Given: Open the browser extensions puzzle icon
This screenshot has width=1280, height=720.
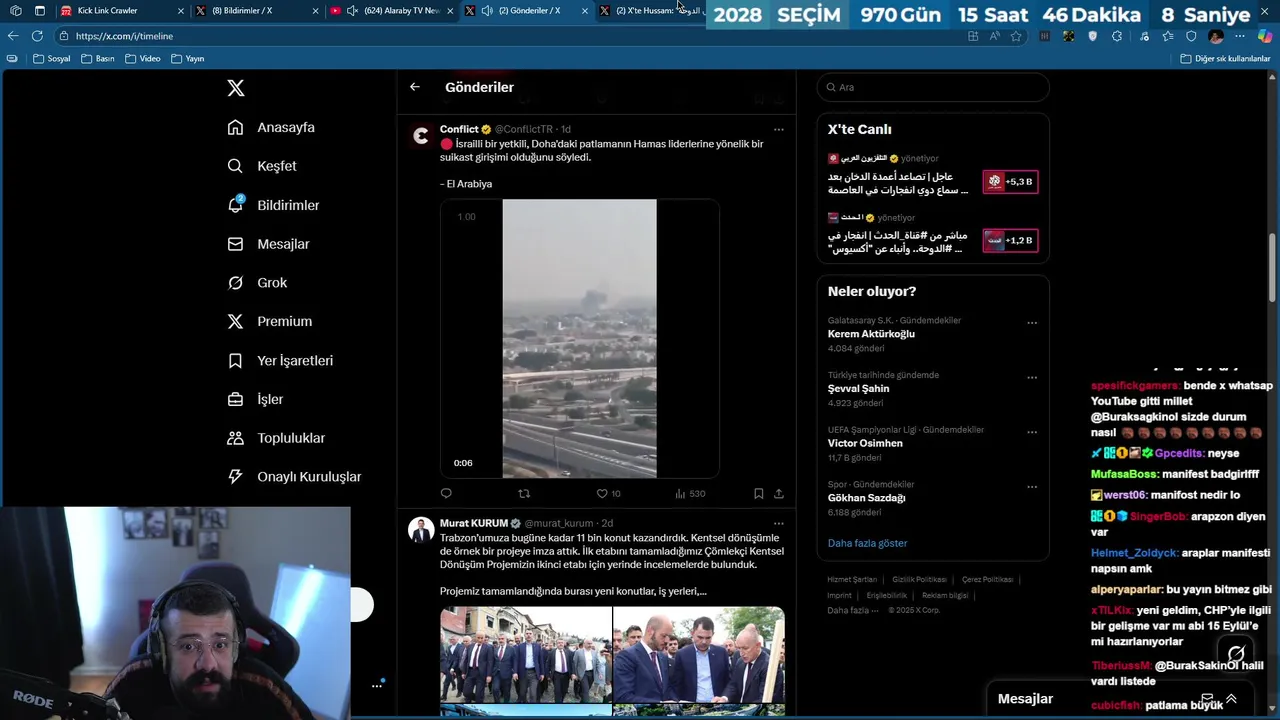Looking at the screenshot, I should click(x=1117, y=36).
